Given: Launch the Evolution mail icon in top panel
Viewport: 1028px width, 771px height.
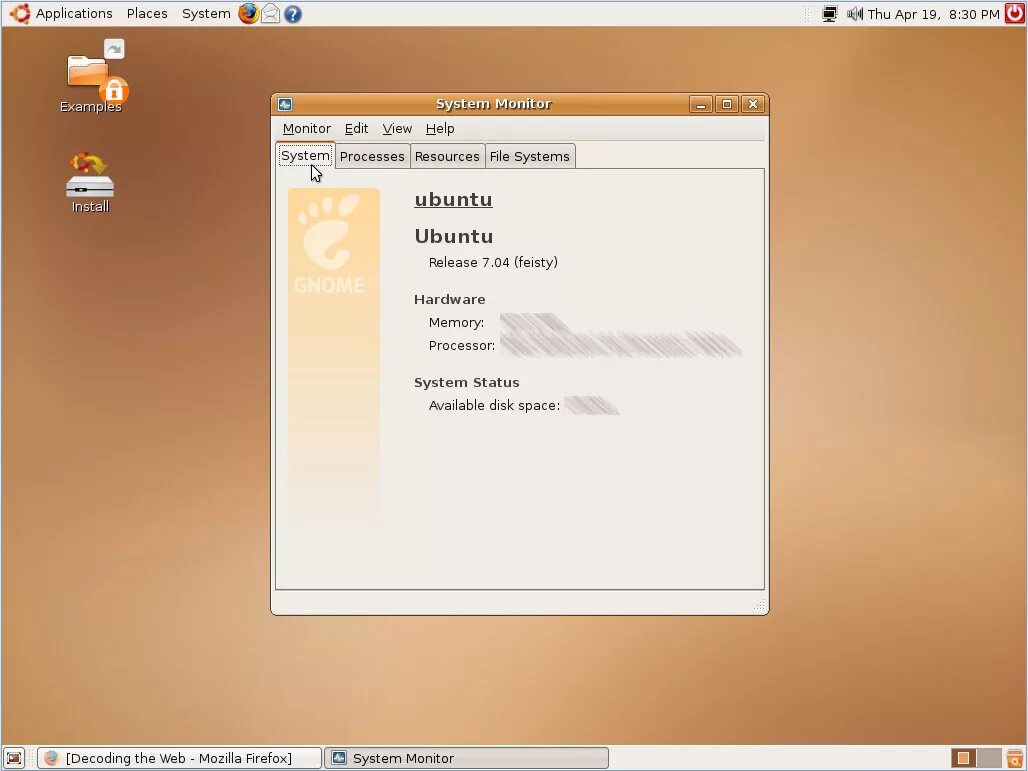Looking at the screenshot, I should click(271, 13).
